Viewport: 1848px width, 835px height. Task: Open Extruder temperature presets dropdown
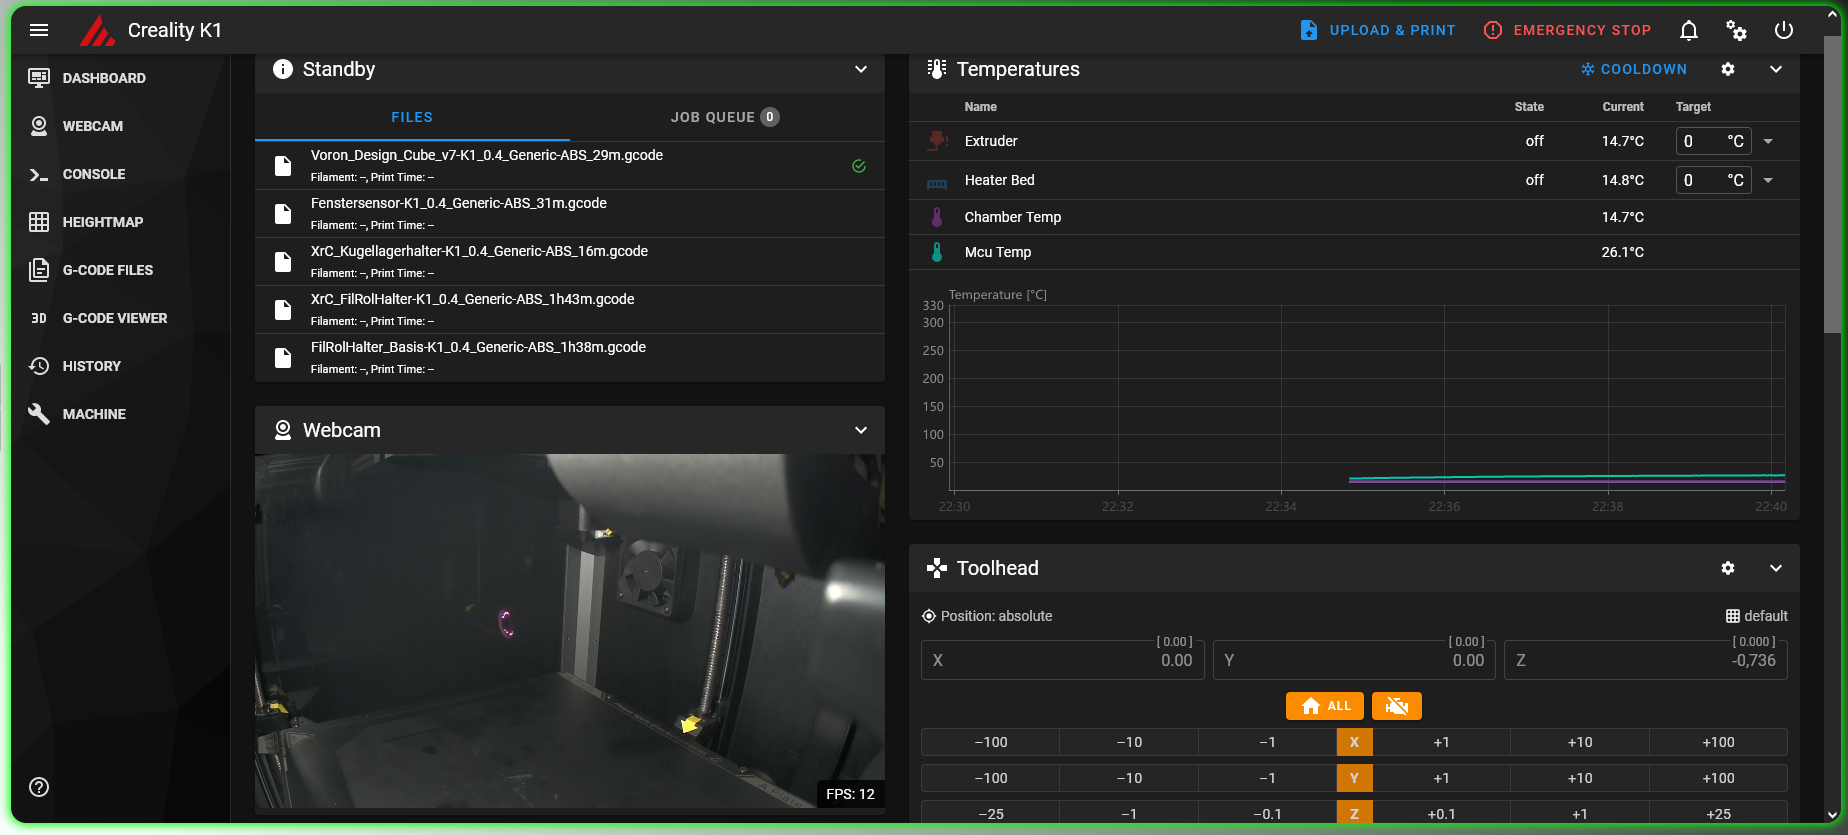coord(1768,141)
